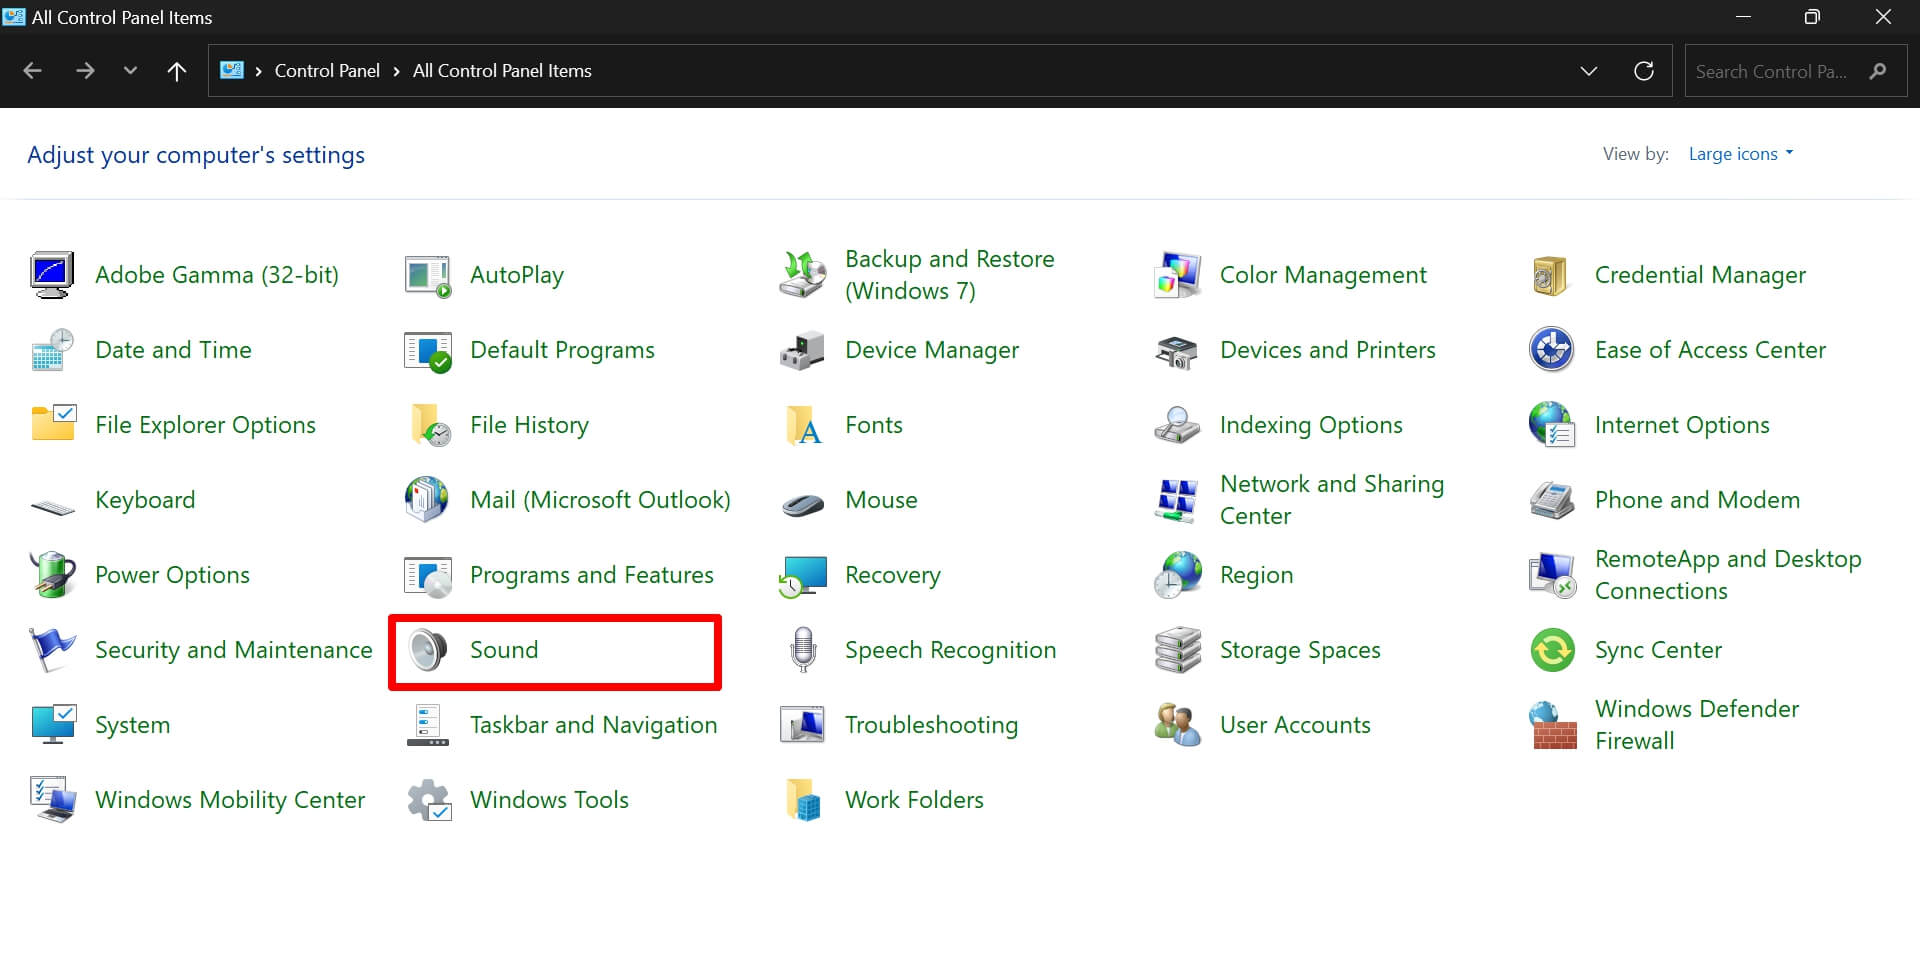Expand the address bar history dropdown
The height and width of the screenshot is (954, 1920).
[x=1588, y=71]
